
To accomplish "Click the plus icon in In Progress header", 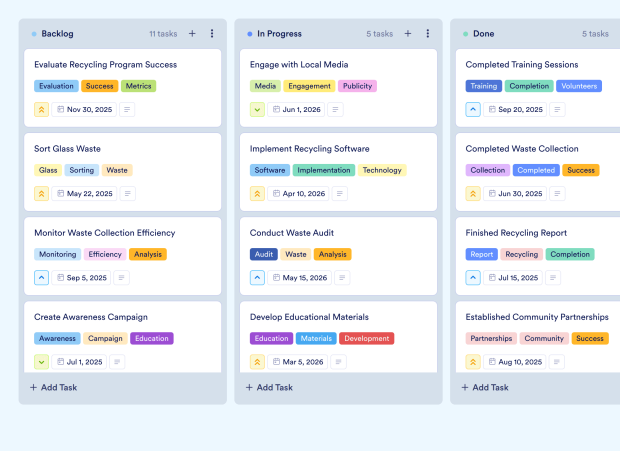I will (408, 33).
